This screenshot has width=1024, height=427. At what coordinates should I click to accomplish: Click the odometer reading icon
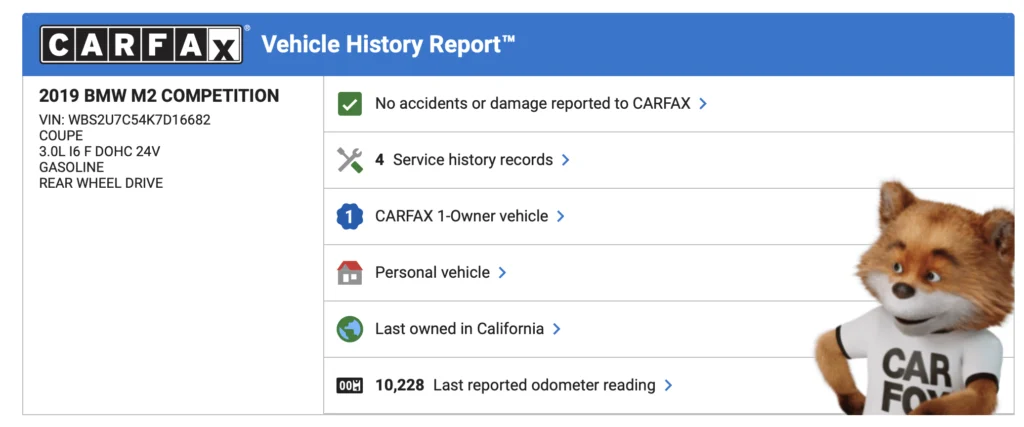349,385
